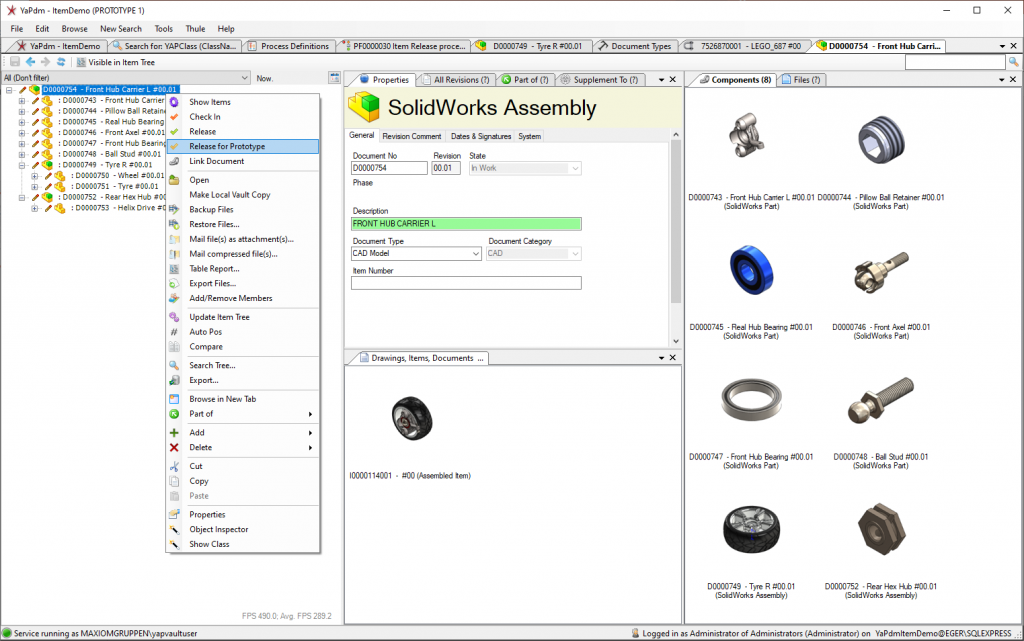The width and height of the screenshot is (1024, 641).
Task: Refresh the view with the sync arrows icon
Action: coord(61,62)
